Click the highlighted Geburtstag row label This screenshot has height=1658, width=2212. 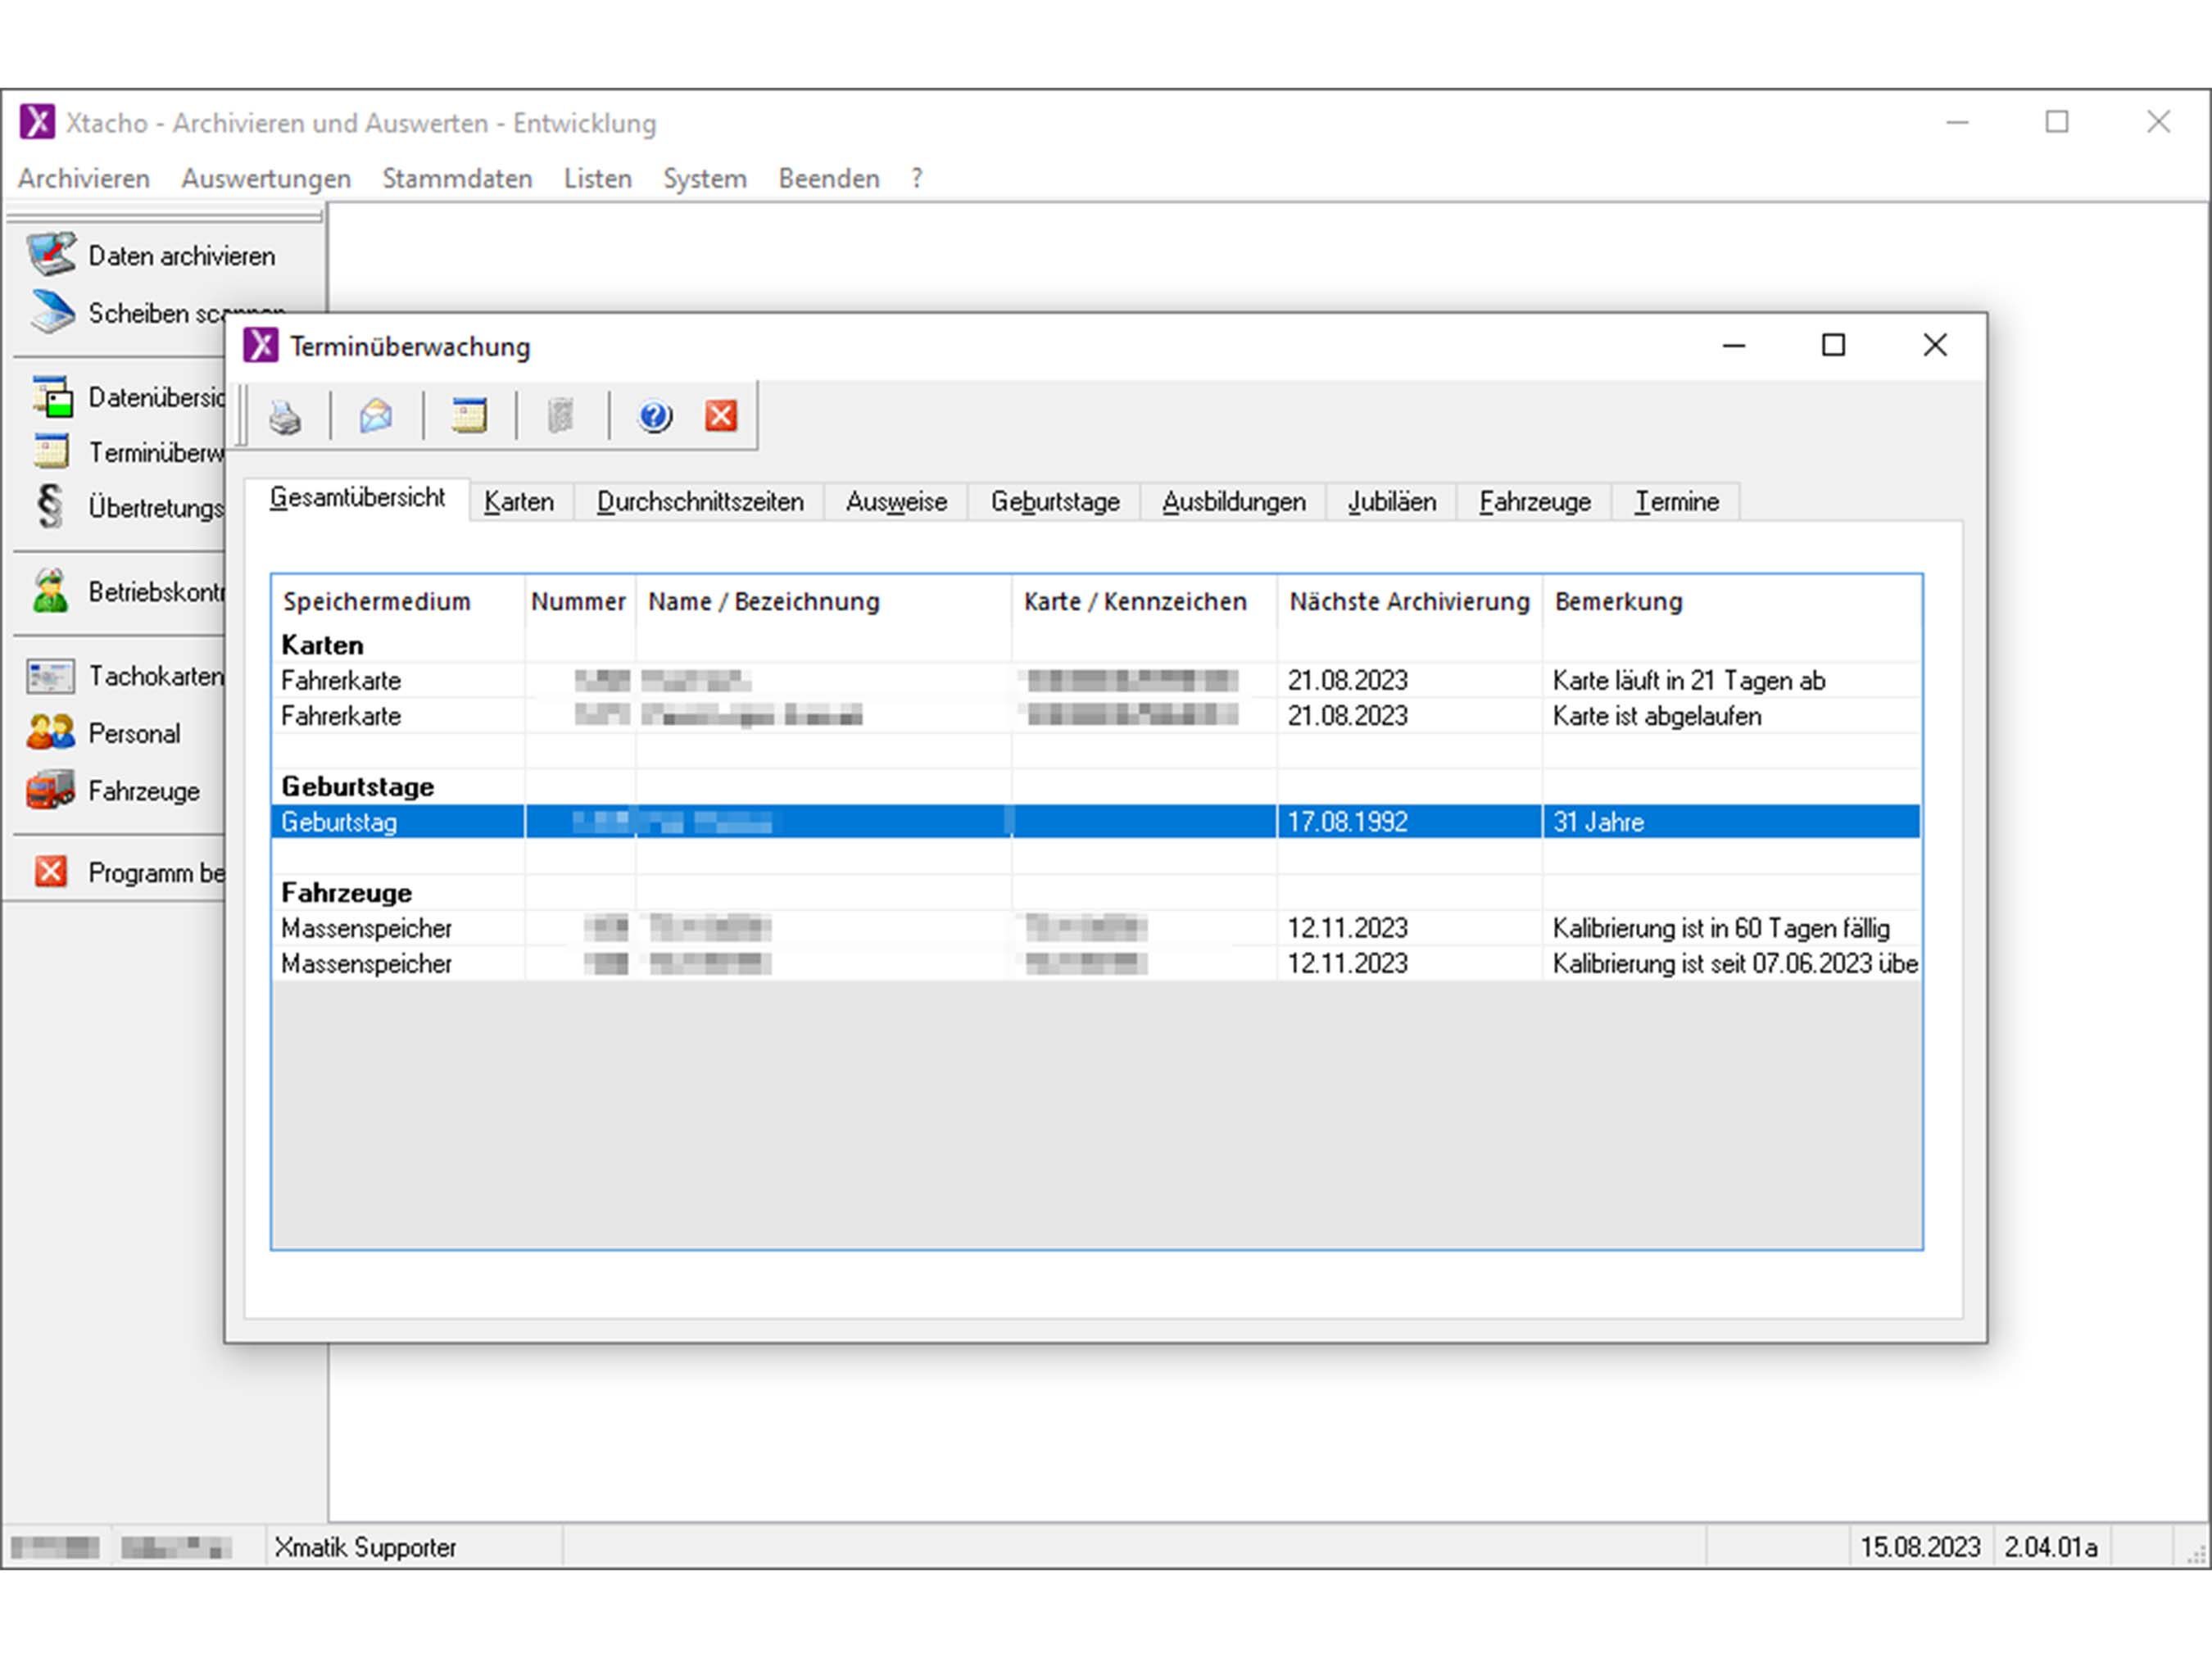pyautogui.click(x=339, y=822)
